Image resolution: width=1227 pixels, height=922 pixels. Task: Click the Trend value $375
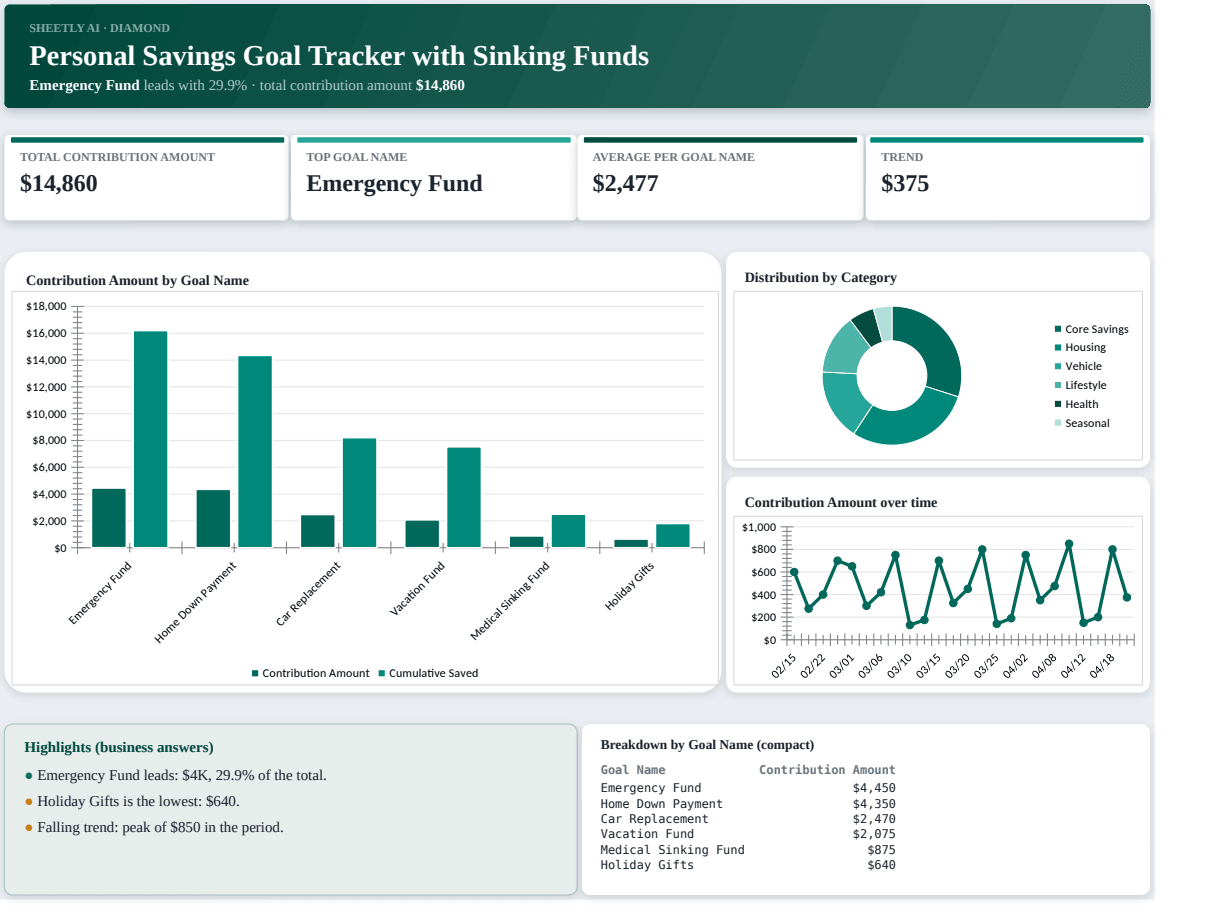click(905, 183)
